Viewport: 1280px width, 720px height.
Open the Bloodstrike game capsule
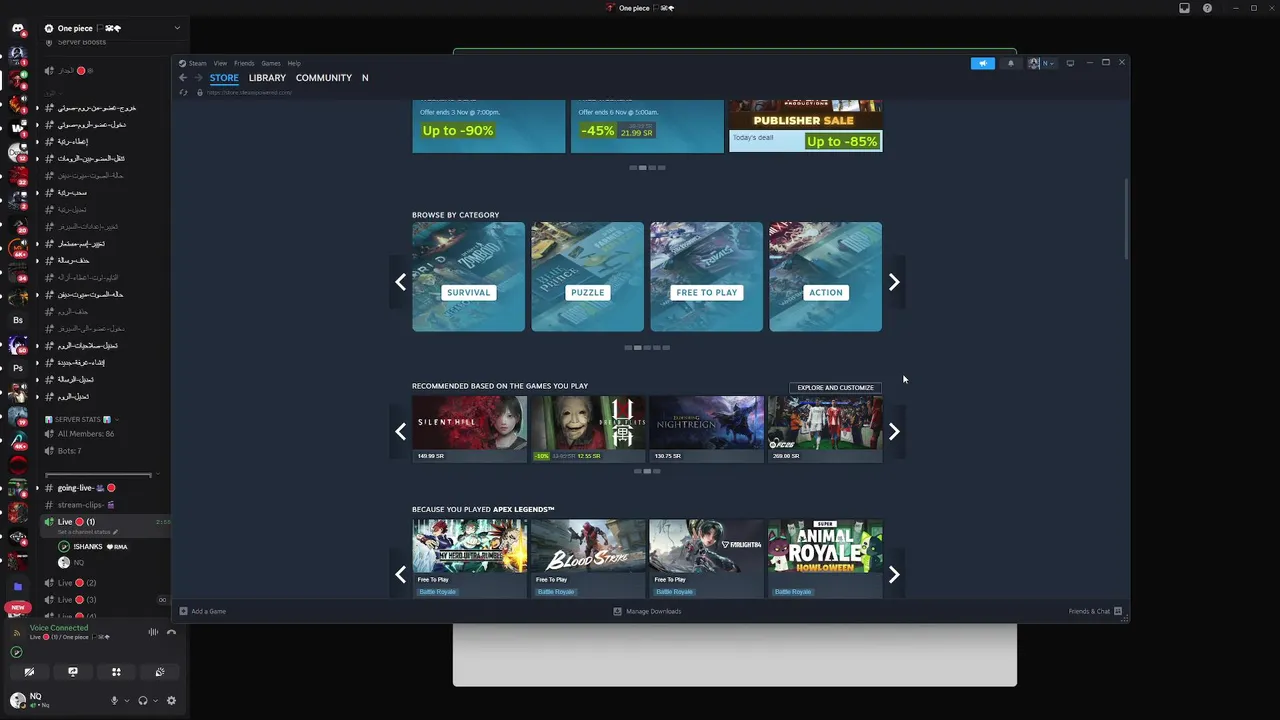click(588, 558)
